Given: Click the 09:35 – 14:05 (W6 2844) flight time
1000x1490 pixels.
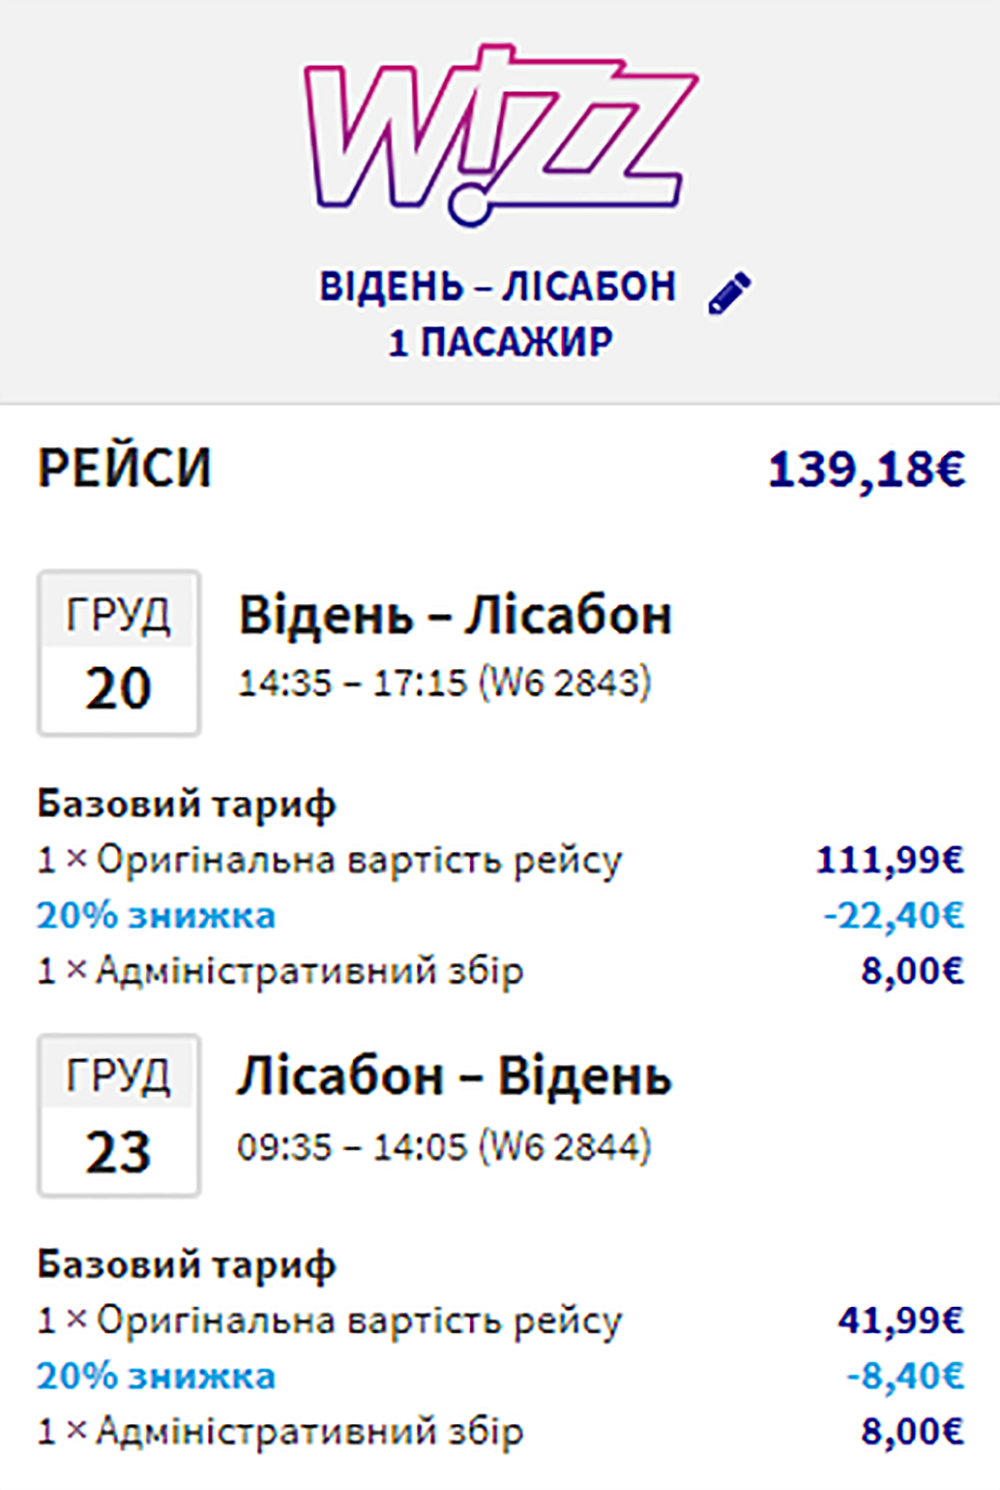Looking at the screenshot, I should (444, 1146).
